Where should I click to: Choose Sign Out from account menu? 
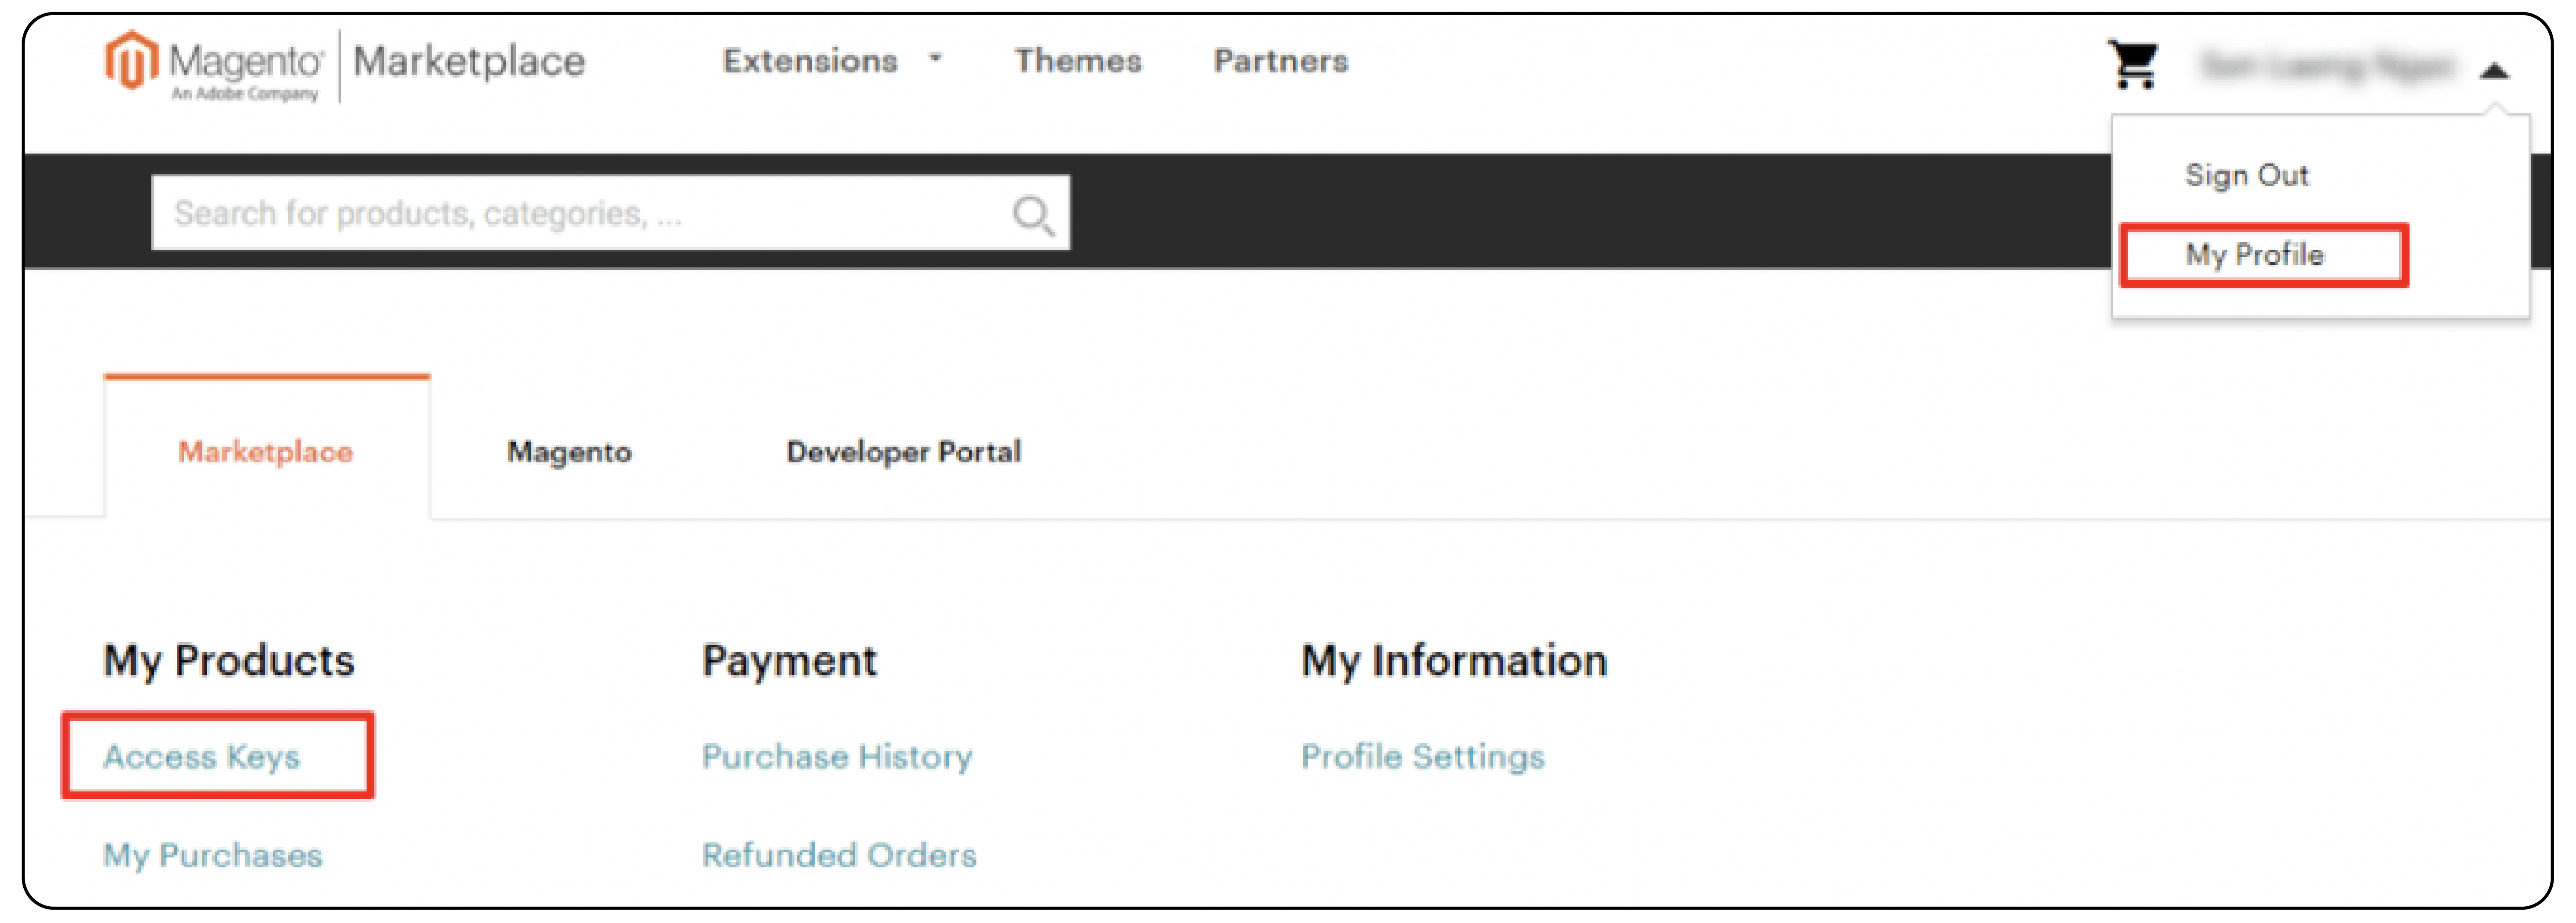click(2246, 175)
